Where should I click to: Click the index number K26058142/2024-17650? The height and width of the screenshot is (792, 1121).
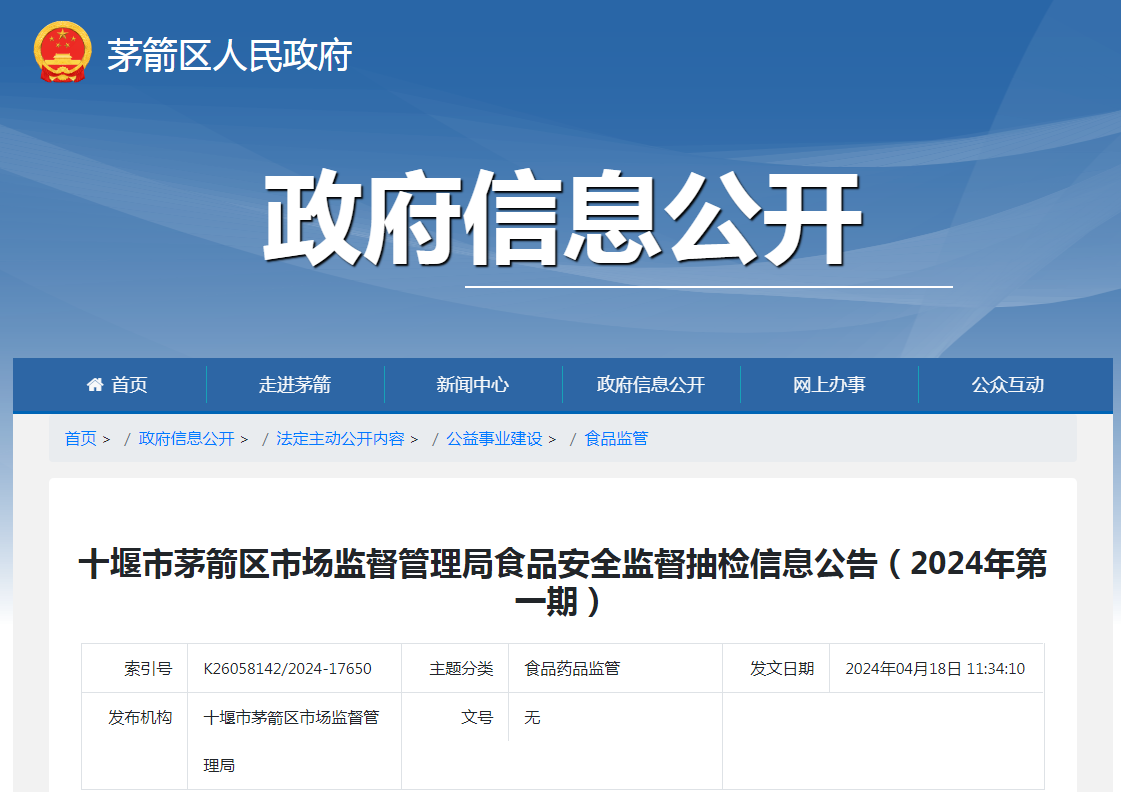pos(287,668)
